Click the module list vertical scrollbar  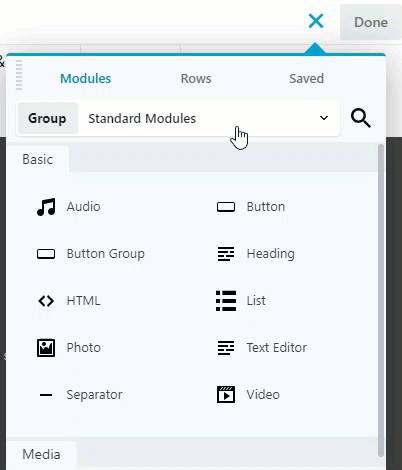[381, 300]
